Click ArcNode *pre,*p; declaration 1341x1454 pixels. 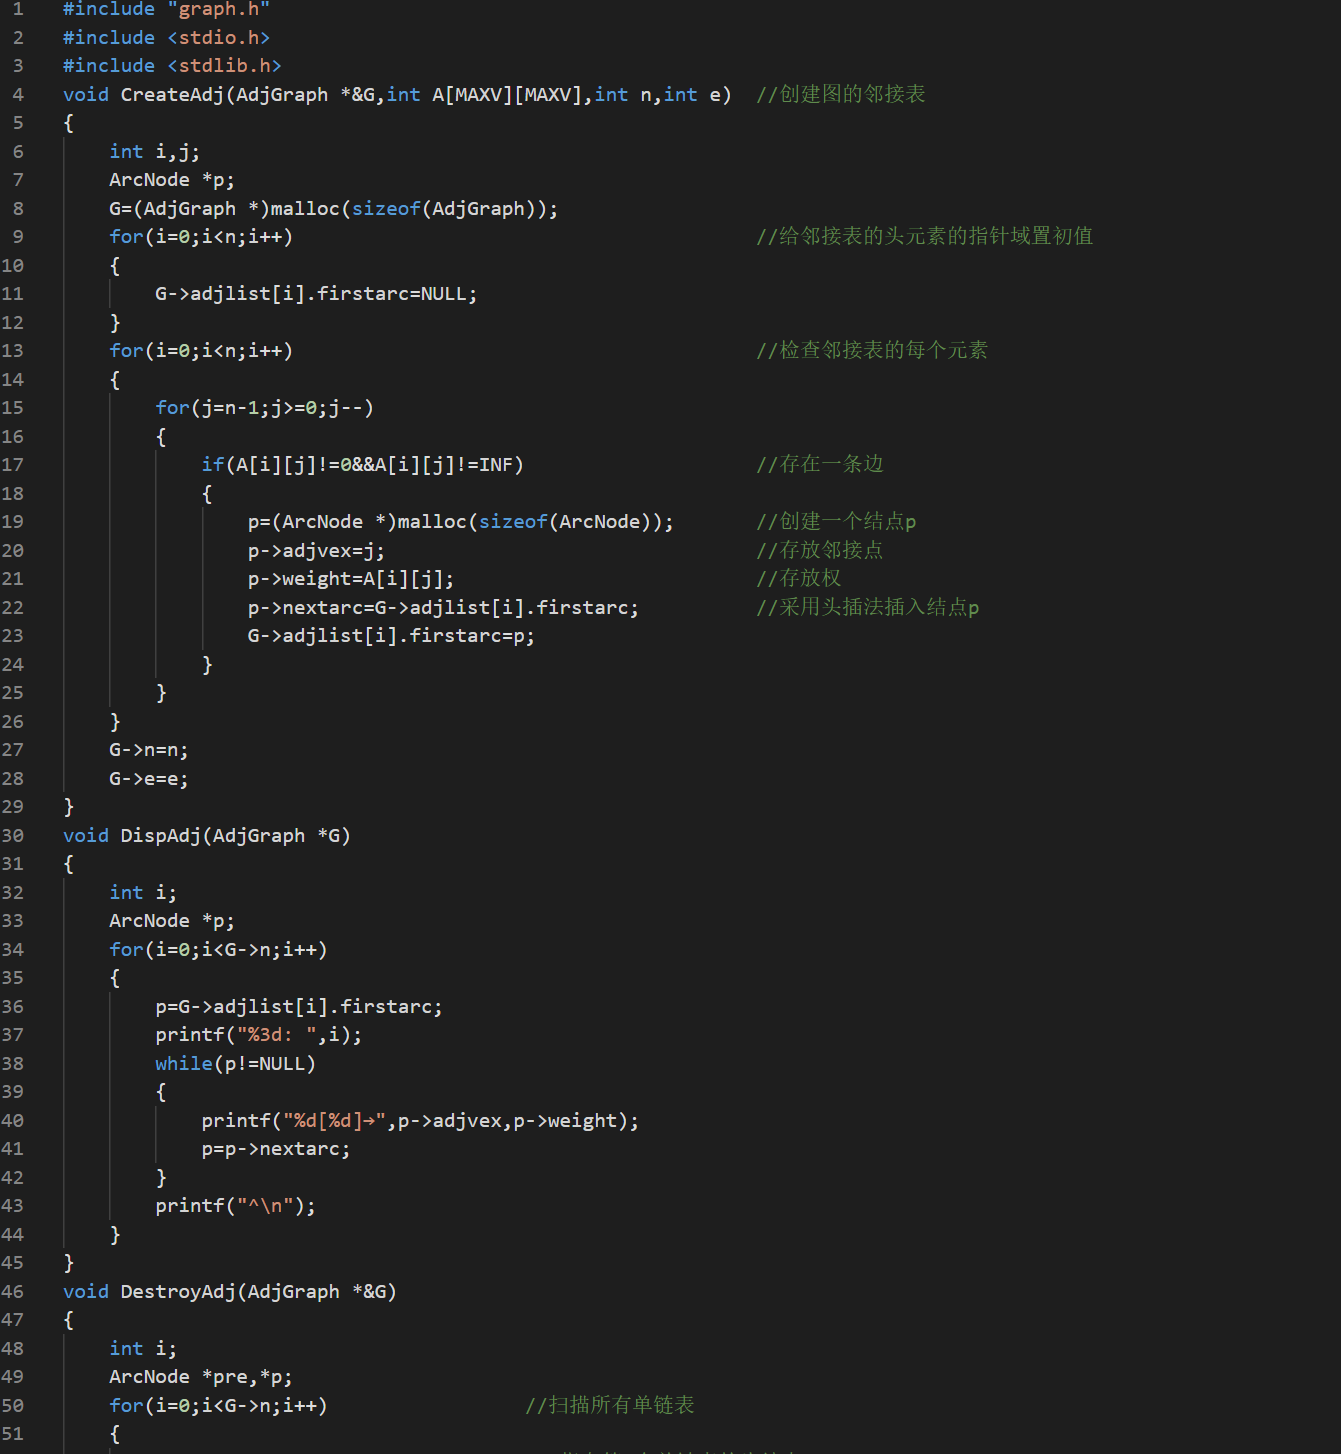(x=201, y=1376)
